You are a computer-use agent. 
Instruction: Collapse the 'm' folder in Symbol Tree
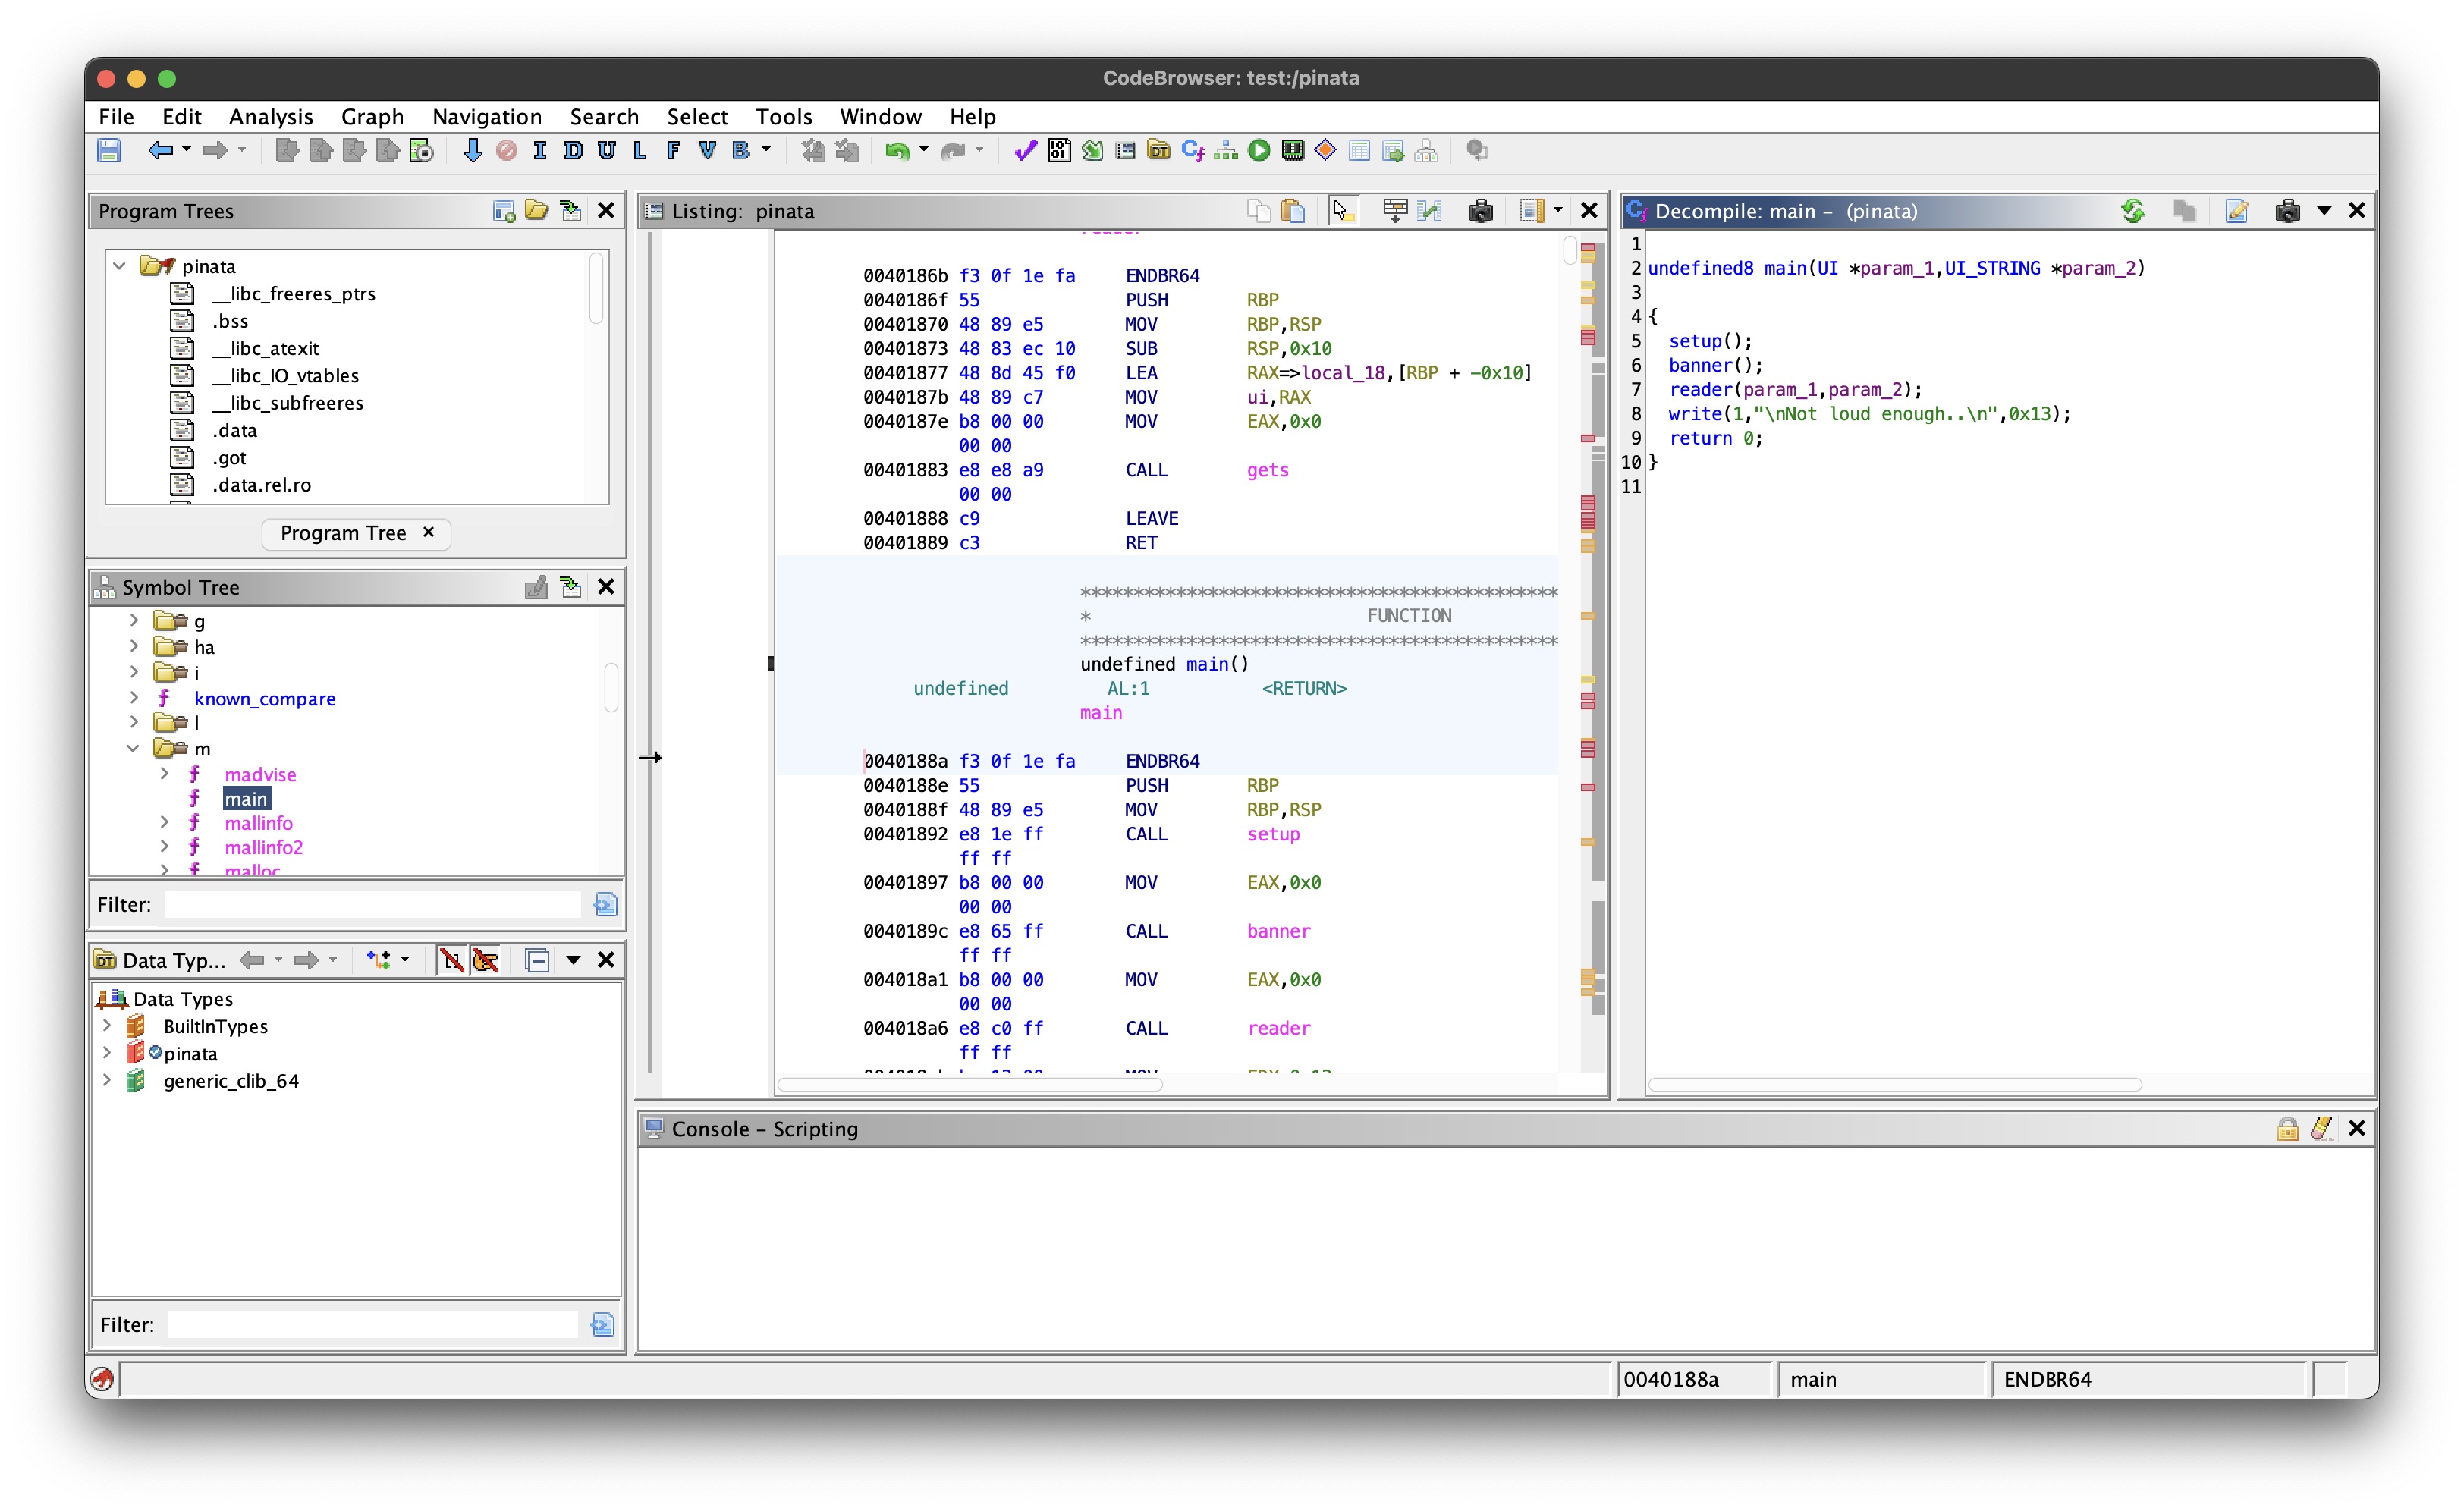coord(133,748)
